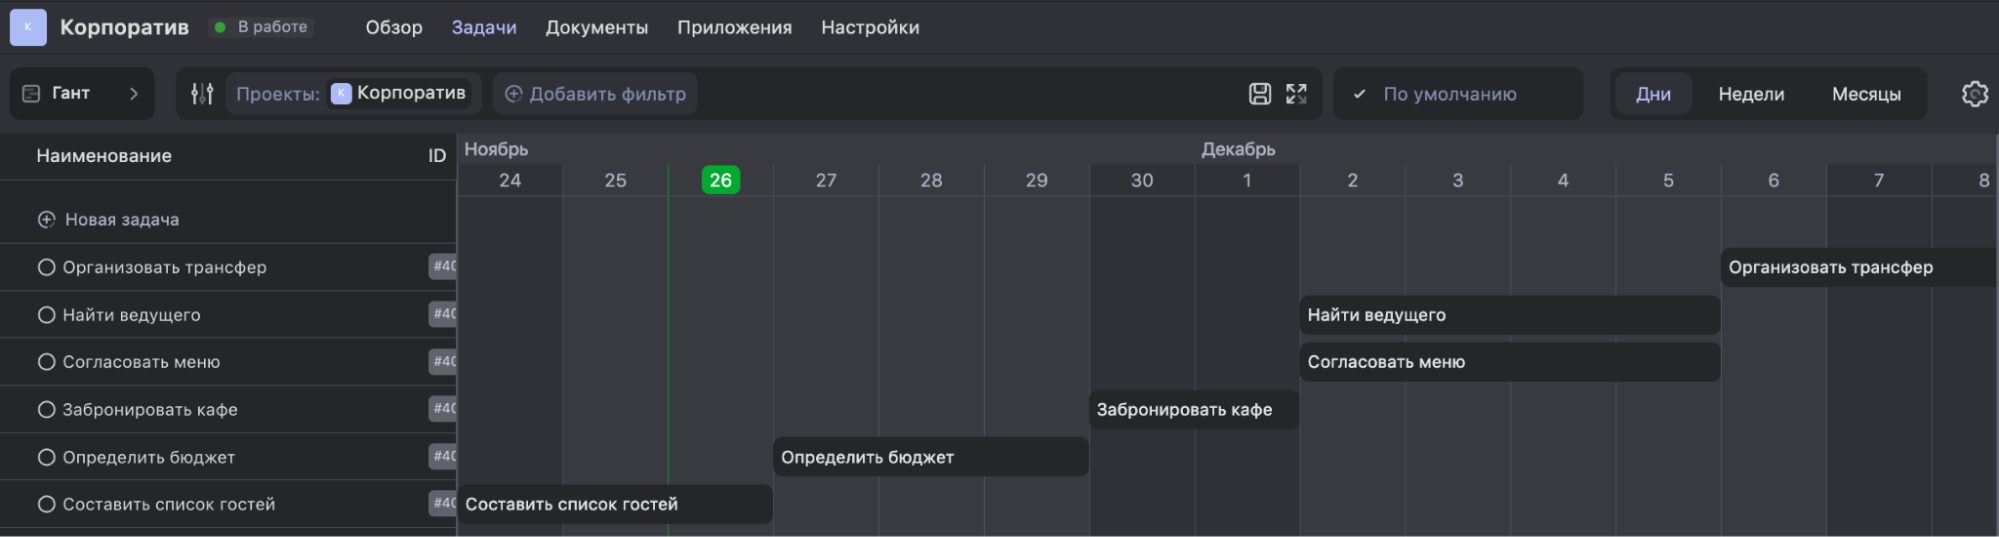
Task: Click the Определить бюджет Gantt bar
Action: point(930,457)
